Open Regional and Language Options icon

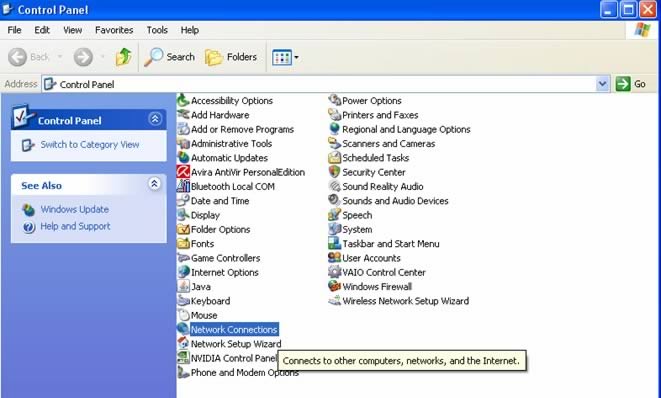click(x=334, y=129)
